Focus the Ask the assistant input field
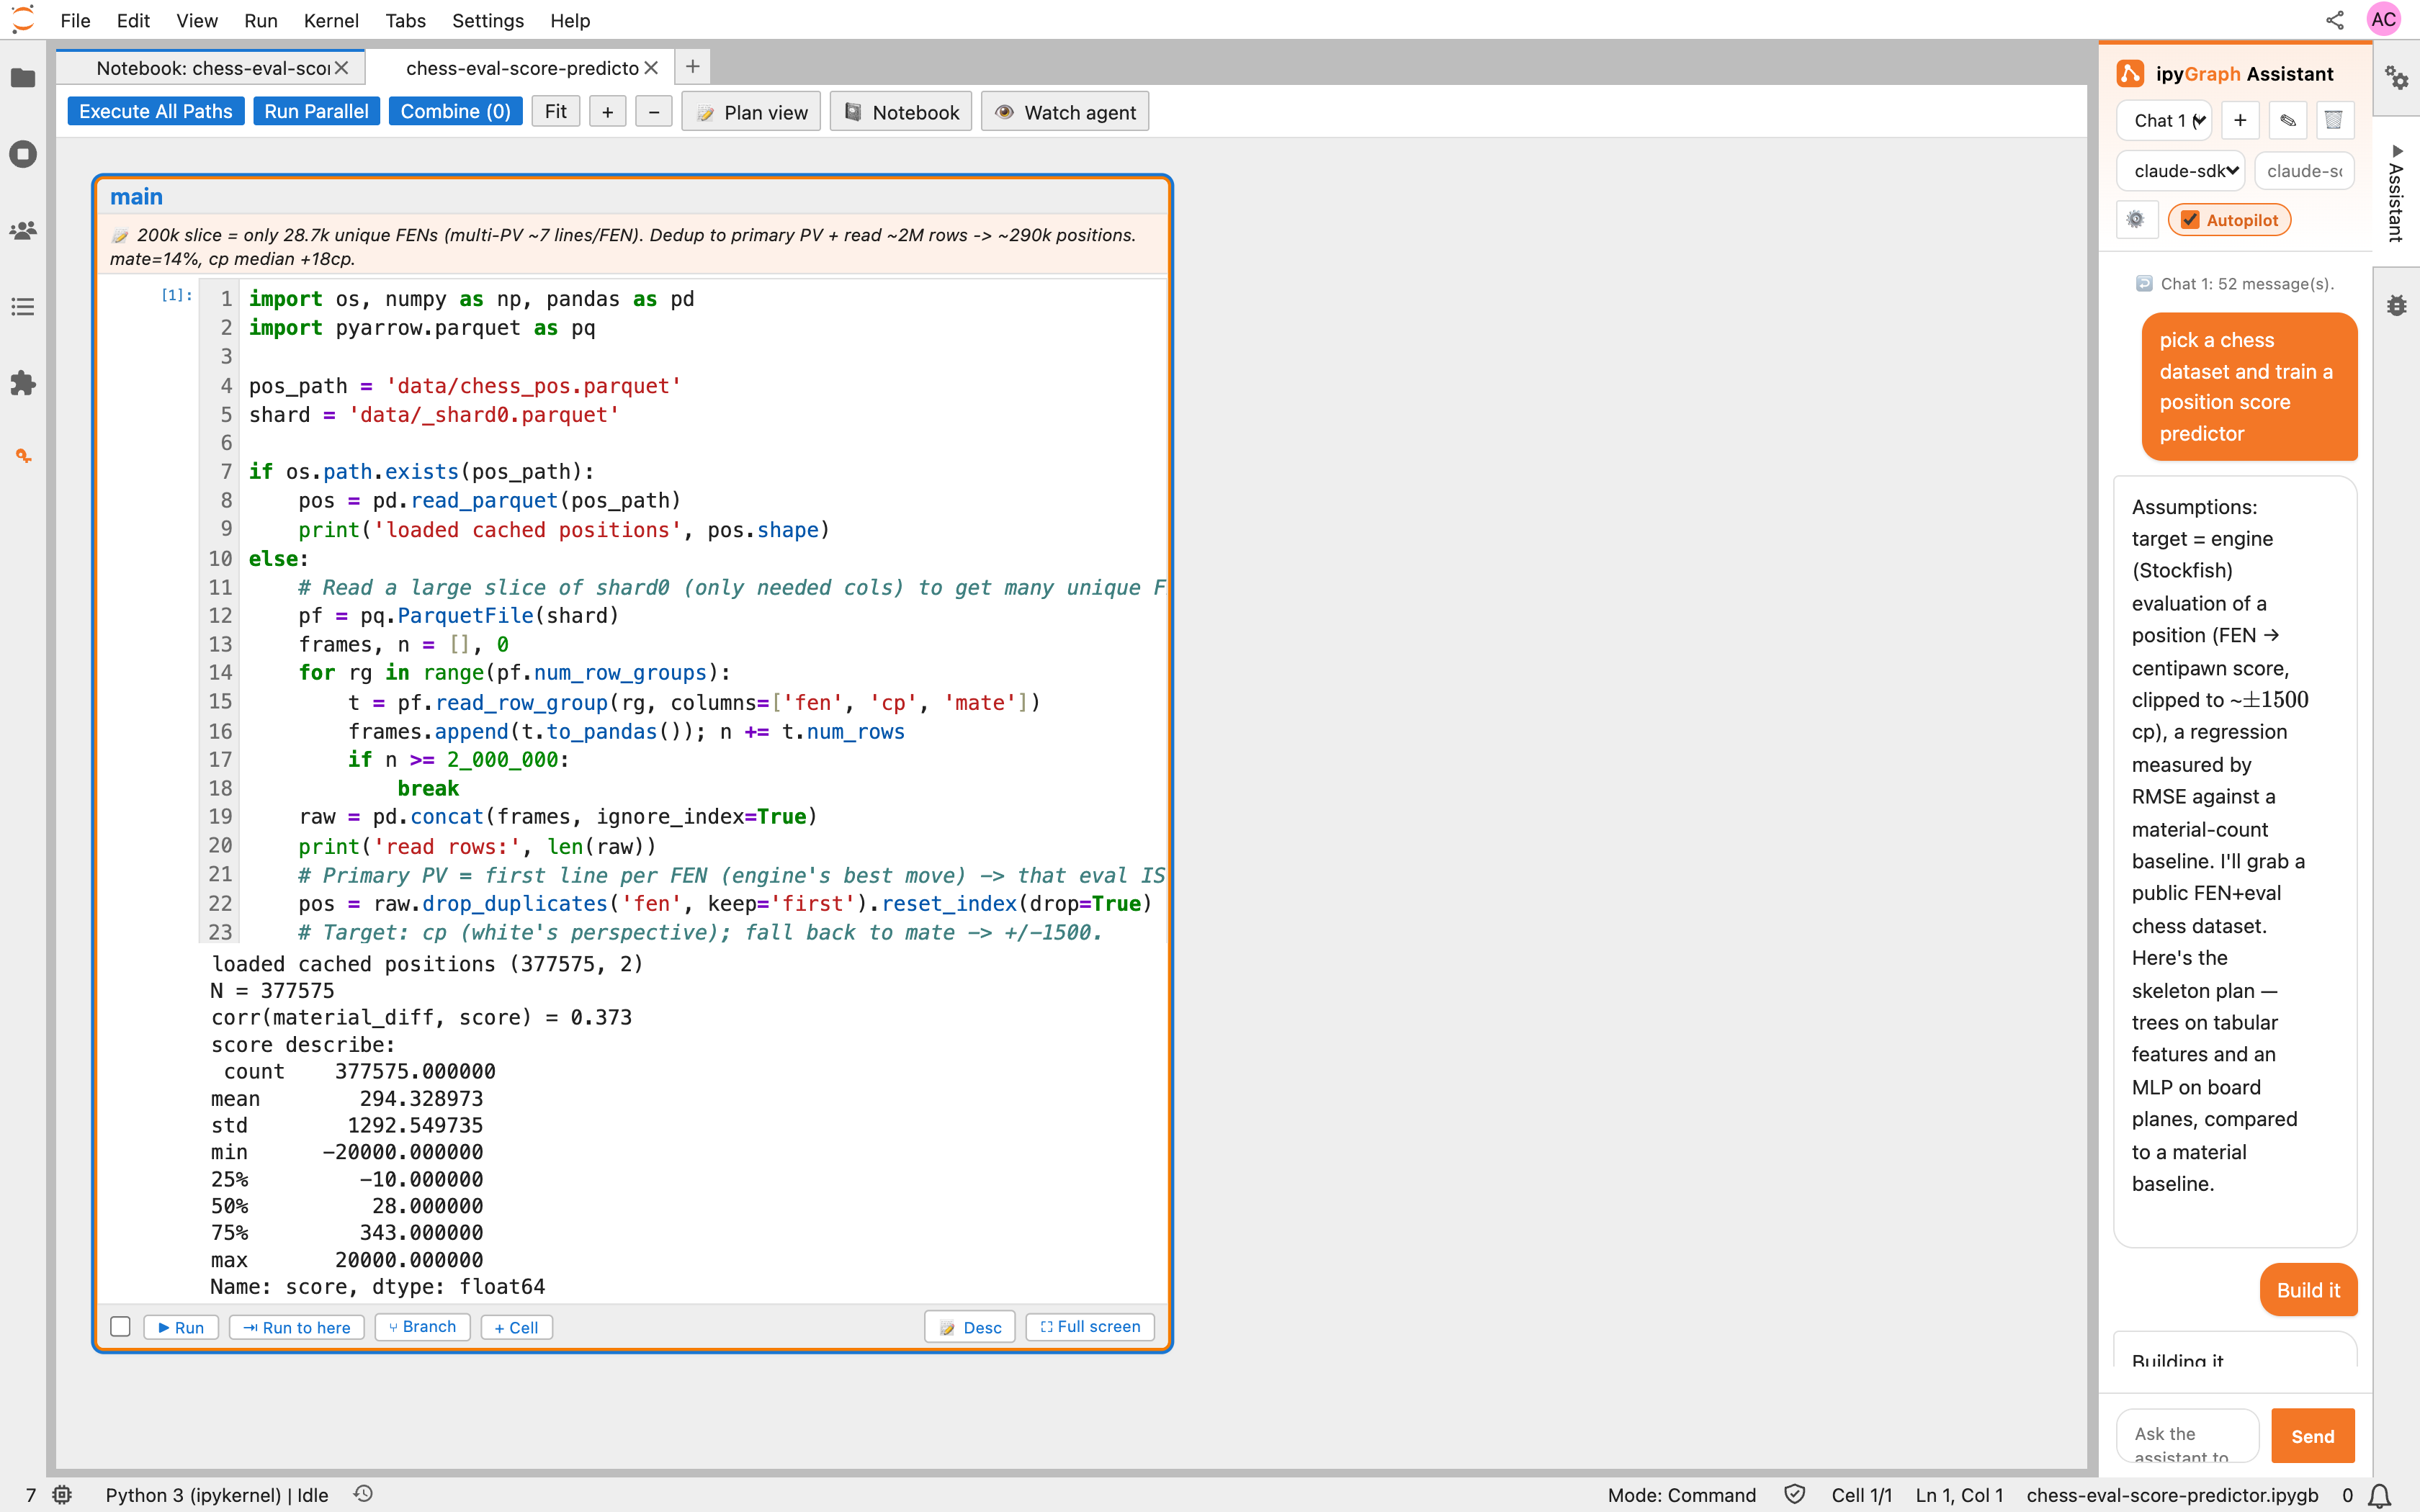The image size is (2420, 1512). (2187, 1436)
